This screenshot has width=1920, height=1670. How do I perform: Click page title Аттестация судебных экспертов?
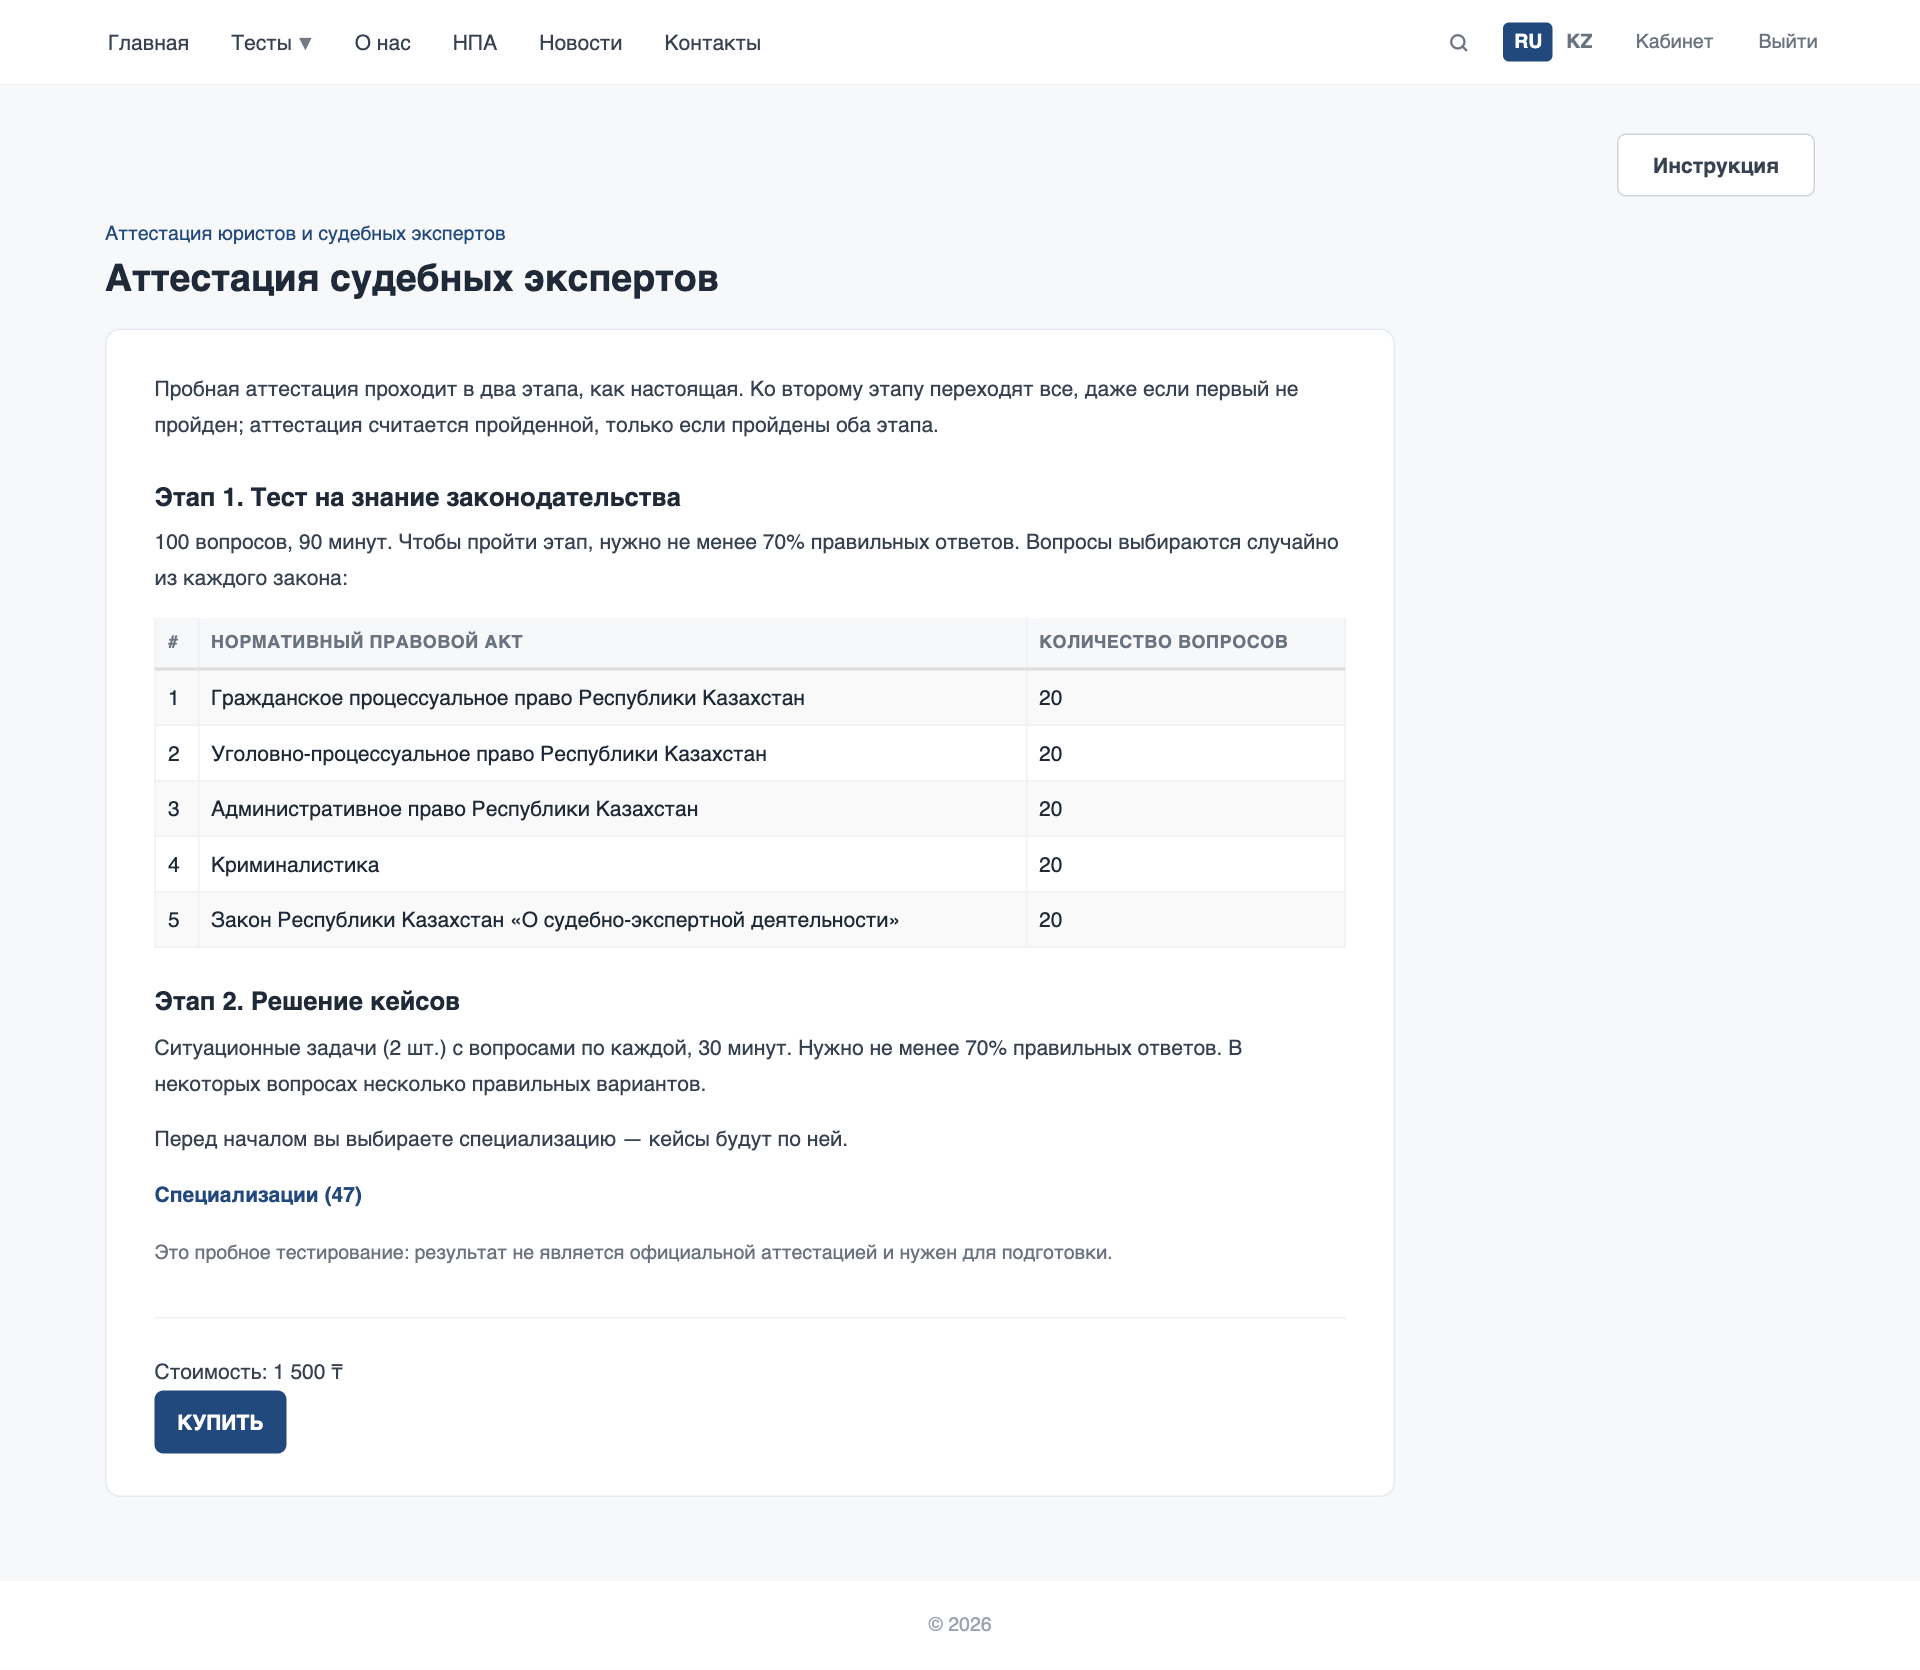pyautogui.click(x=412, y=278)
